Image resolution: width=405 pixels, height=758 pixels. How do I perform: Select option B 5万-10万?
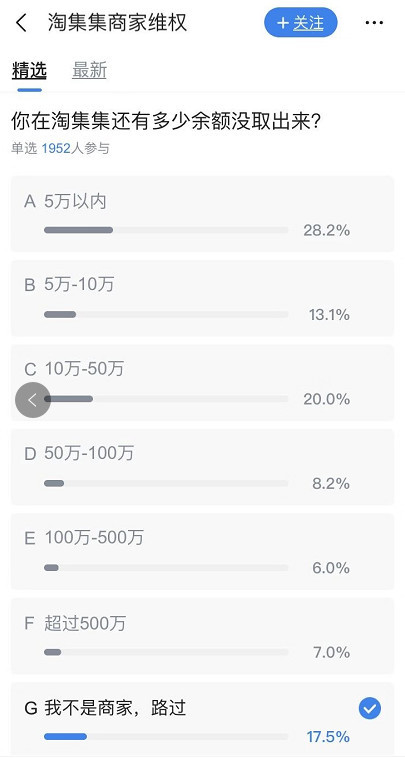coord(202,298)
